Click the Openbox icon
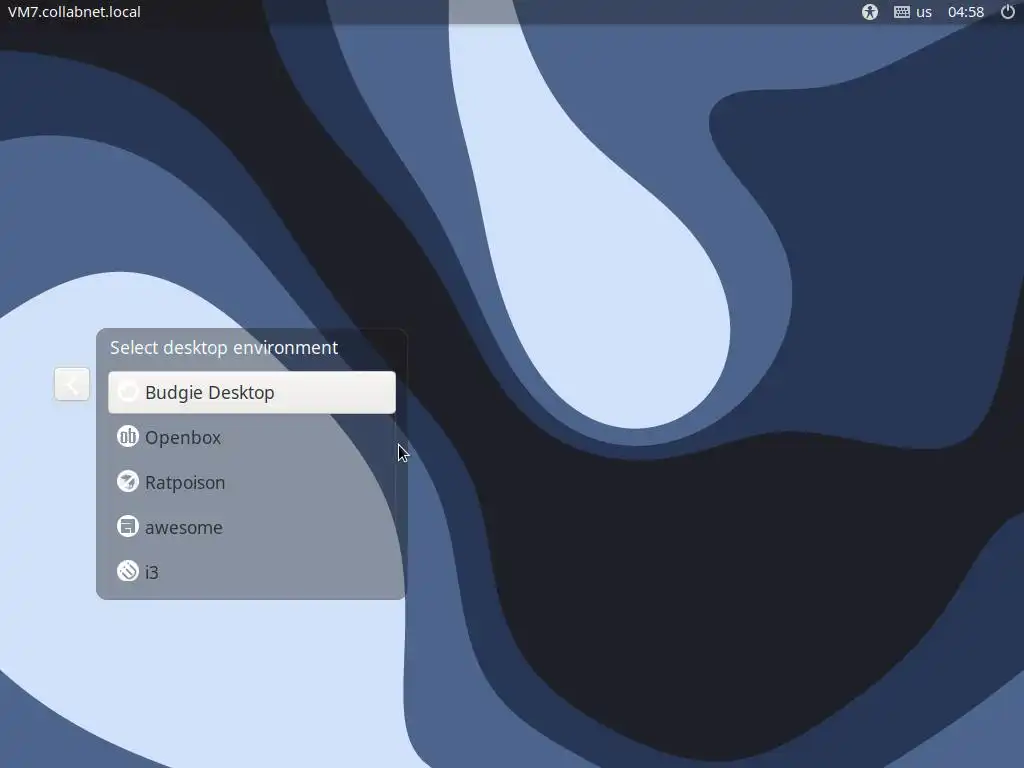This screenshot has width=1024, height=768. [127, 436]
